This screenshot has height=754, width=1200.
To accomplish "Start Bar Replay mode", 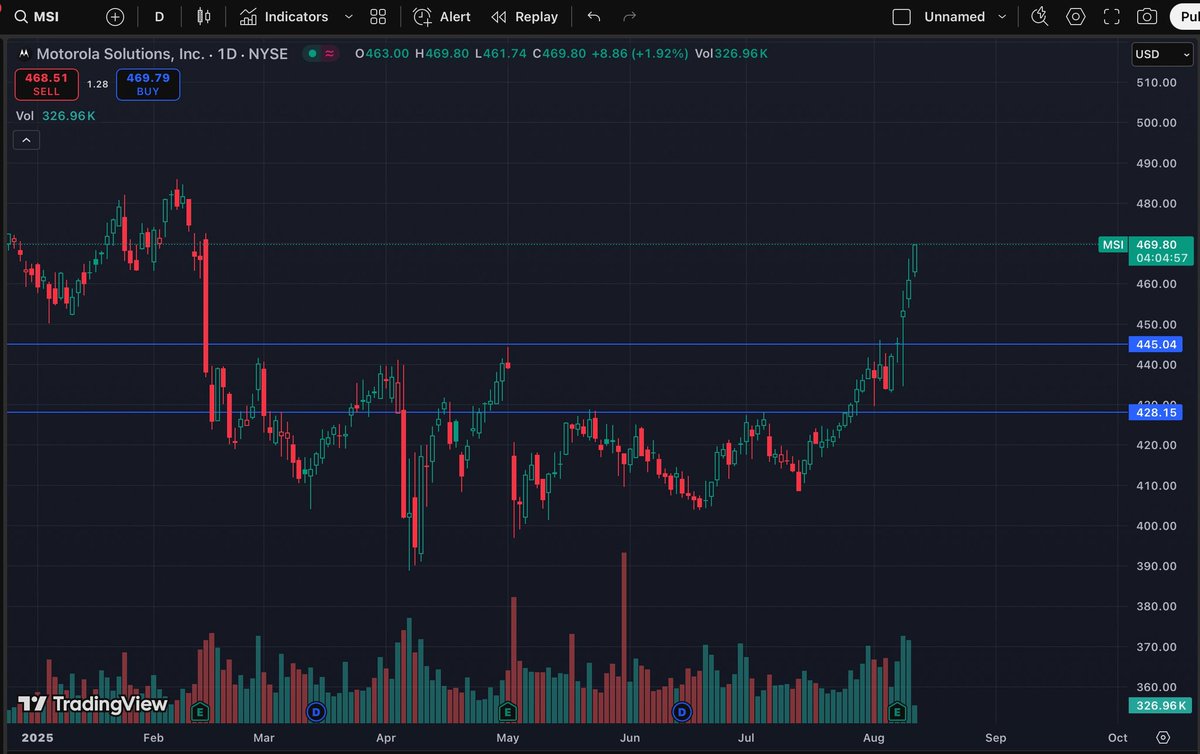I will (525, 16).
